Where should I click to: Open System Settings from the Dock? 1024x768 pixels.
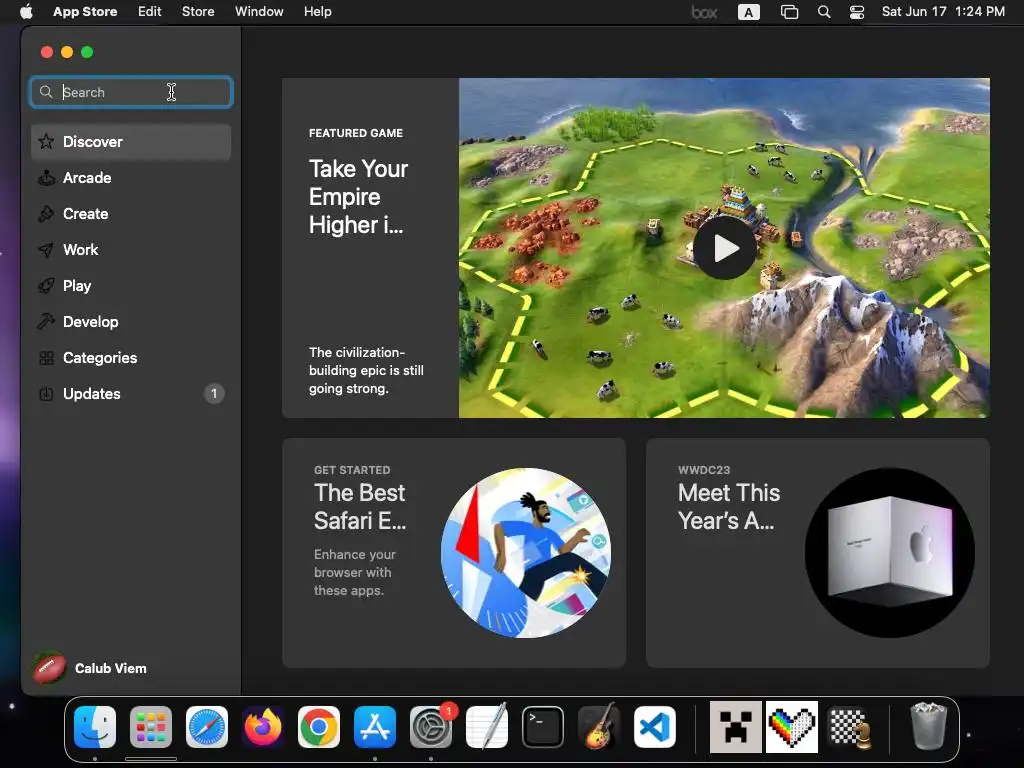[431, 727]
